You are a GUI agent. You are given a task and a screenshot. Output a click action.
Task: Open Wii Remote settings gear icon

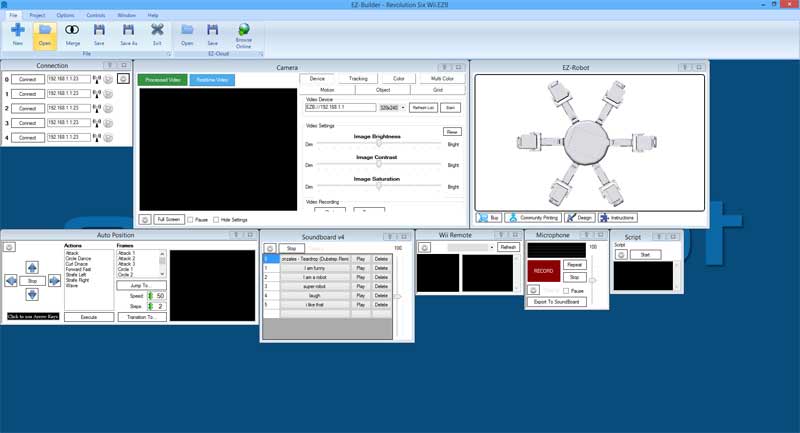424,247
